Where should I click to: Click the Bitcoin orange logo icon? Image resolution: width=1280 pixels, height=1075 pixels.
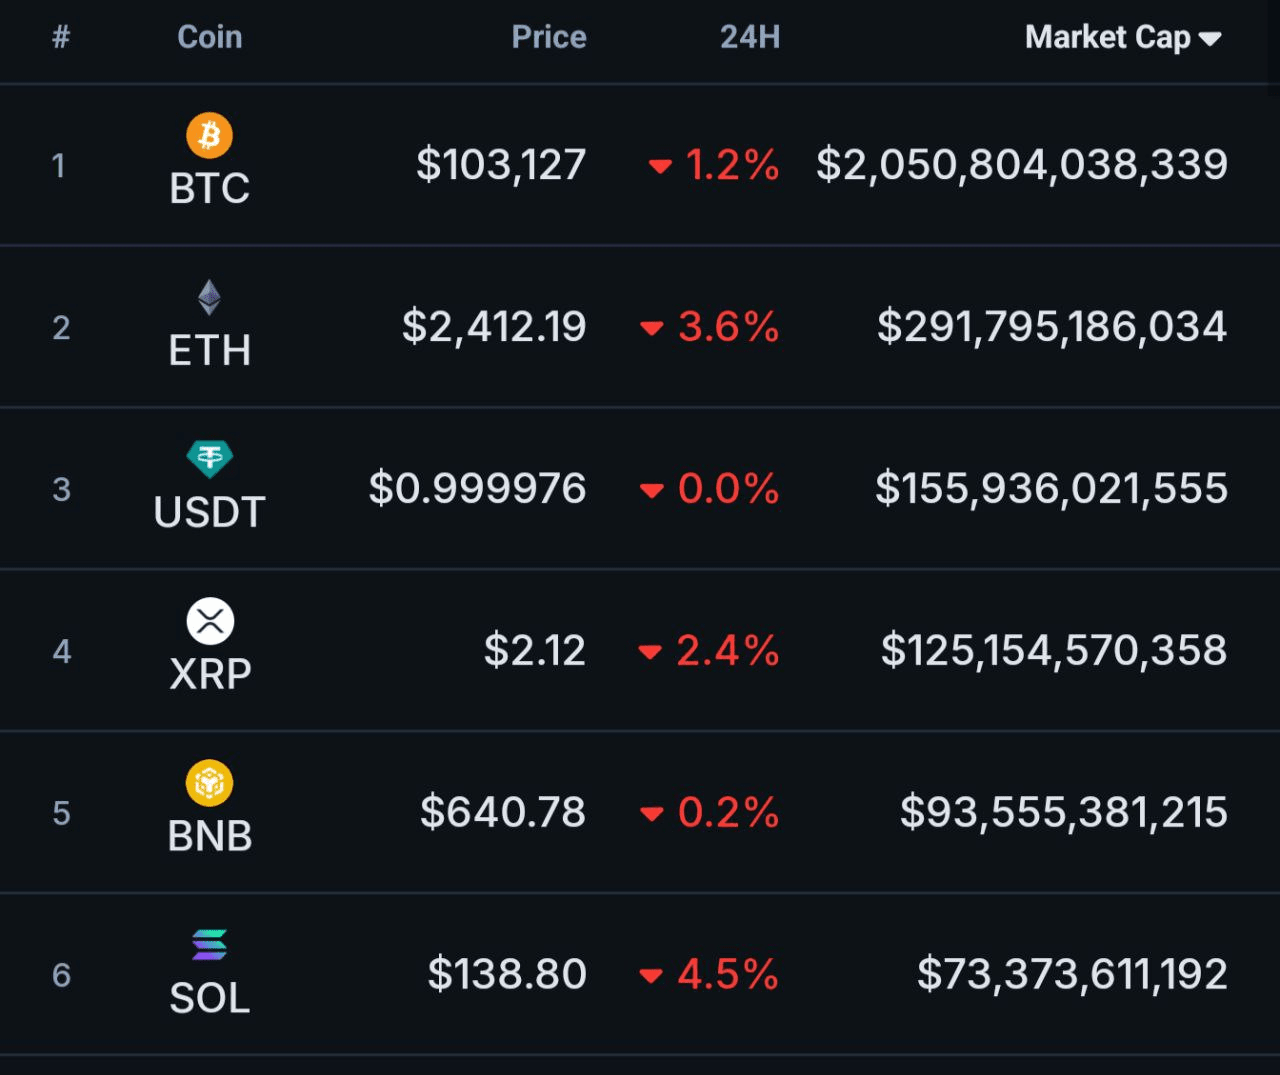[209, 135]
